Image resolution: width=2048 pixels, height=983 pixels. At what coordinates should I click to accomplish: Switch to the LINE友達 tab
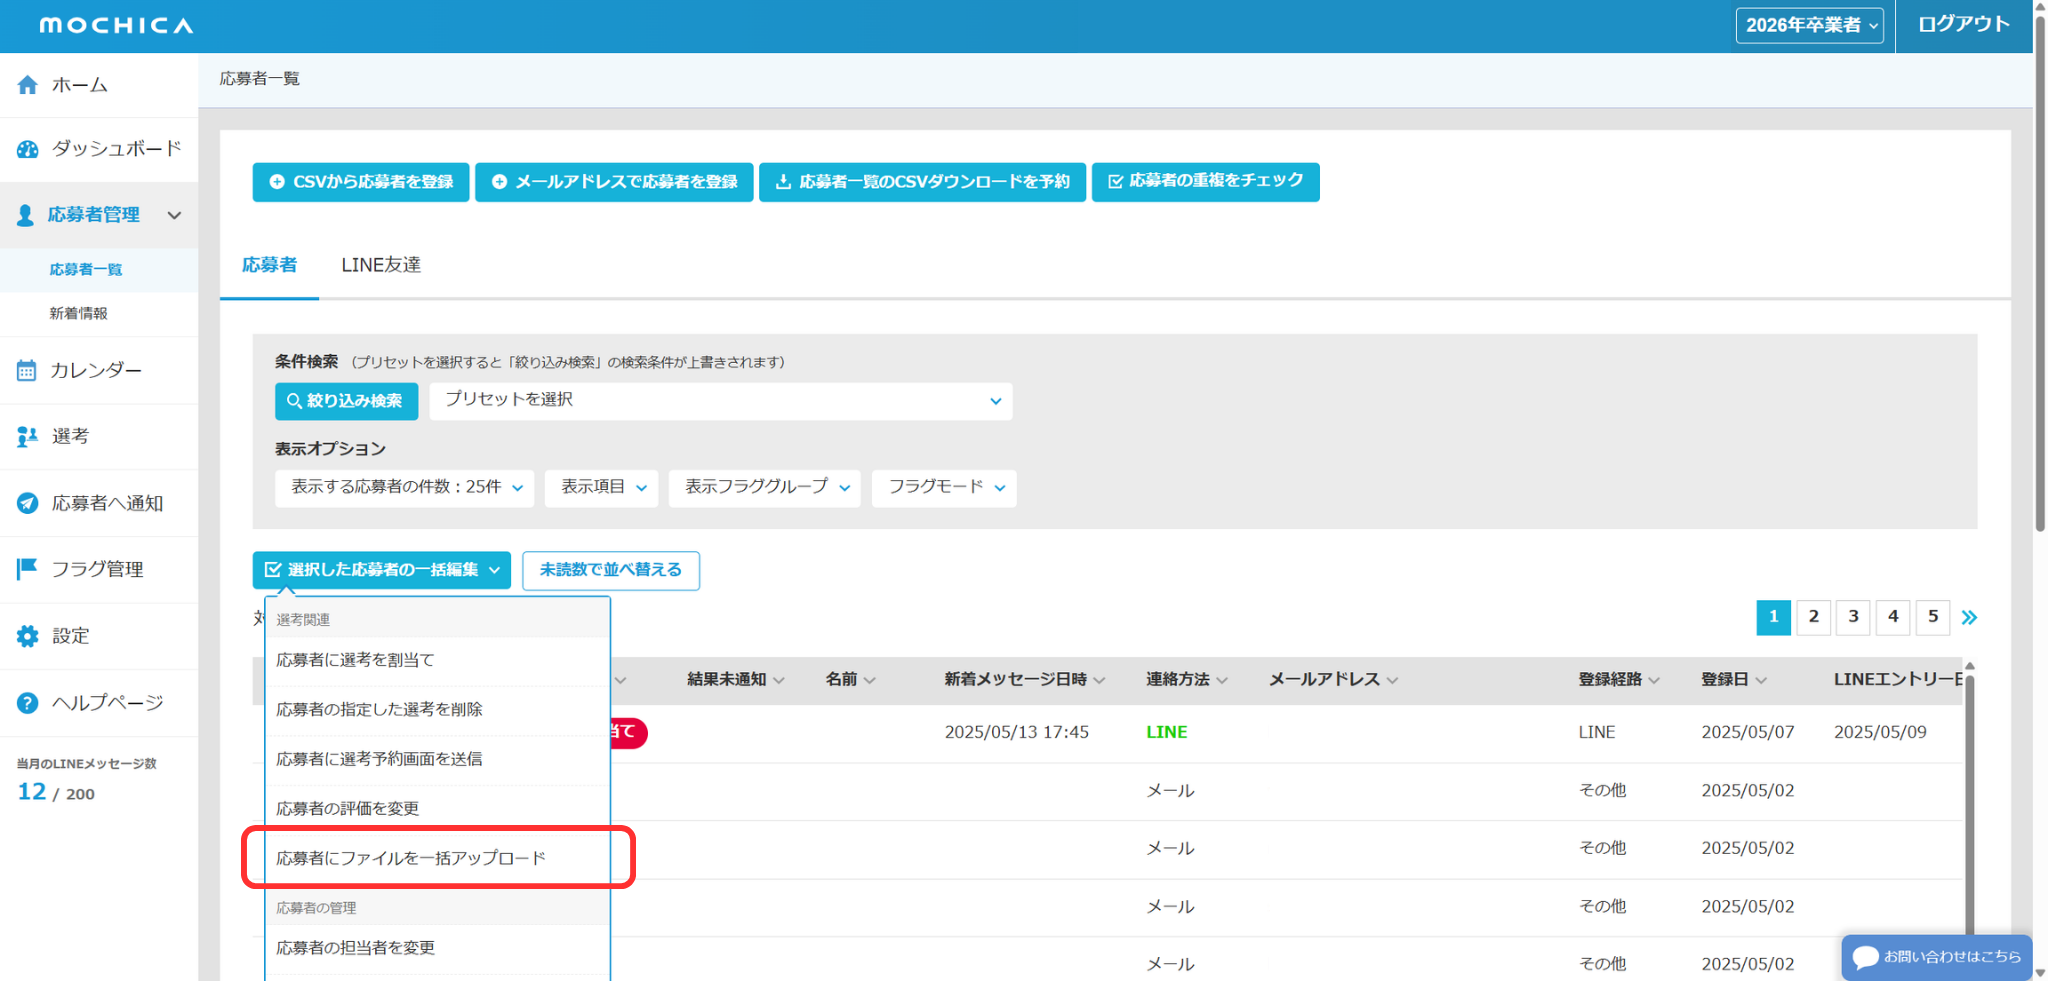[381, 265]
